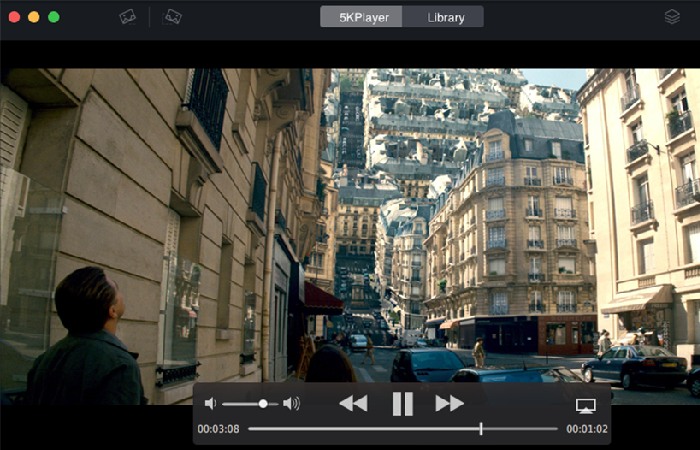
Task: Maximize the window with the green button
Action: pyautogui.click(x=54, y=17)
